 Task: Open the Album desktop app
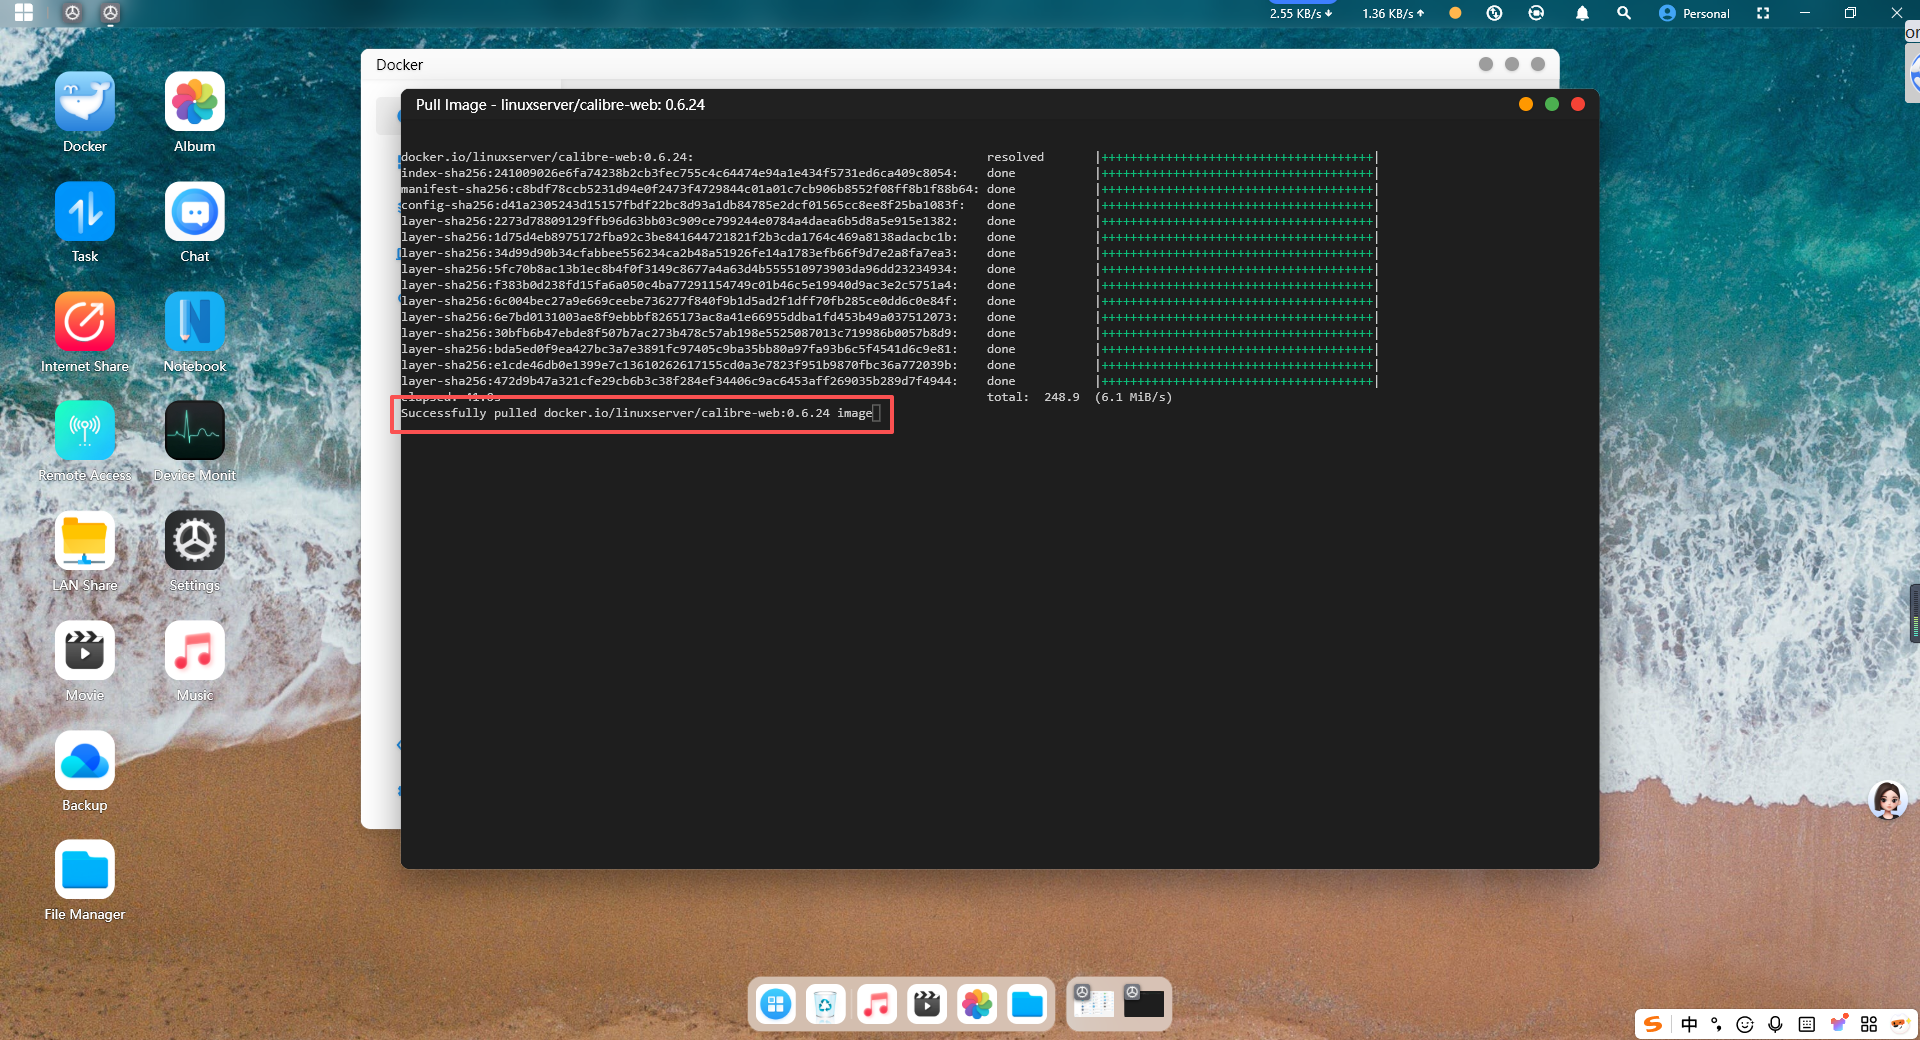(x=195, y=102)
